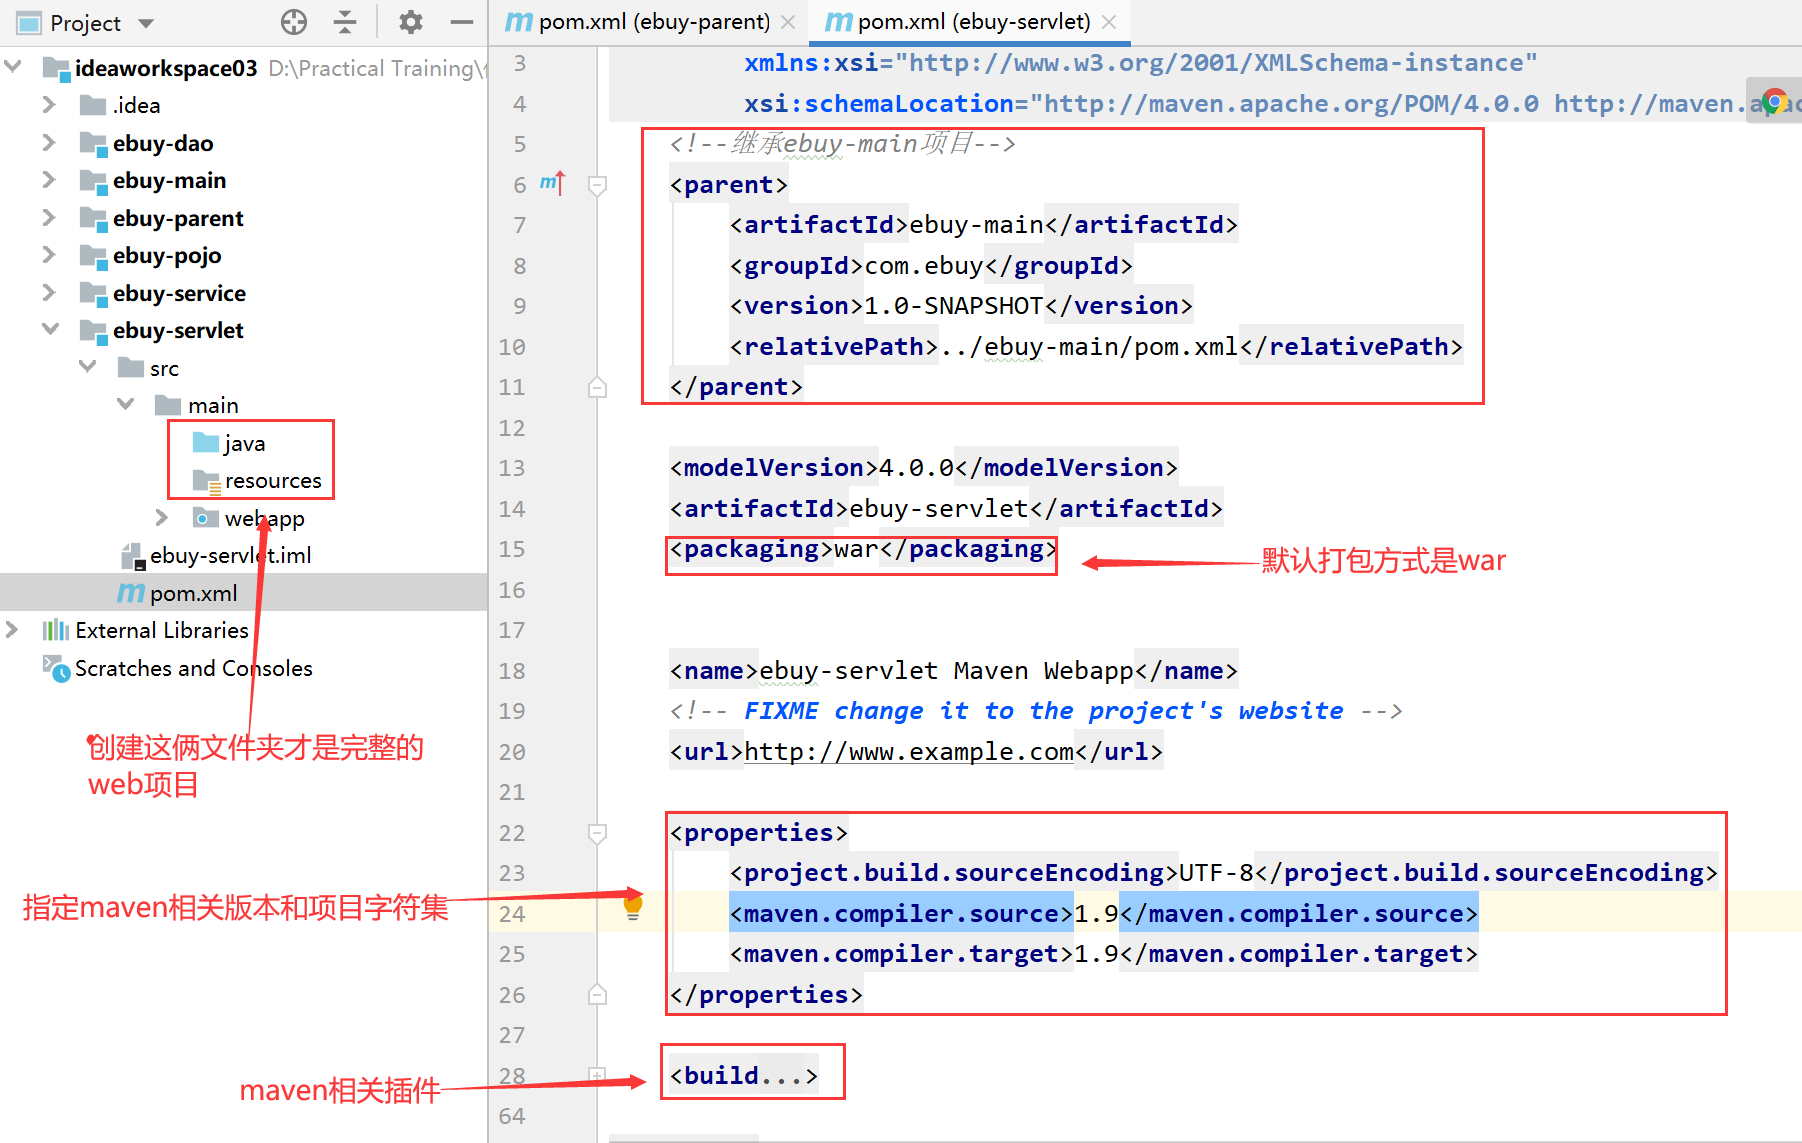The height and width of the screenshot is (1143, 1802).
Task: Click the Collapse All icon in Project toolbar
Action: coord(344,22)
